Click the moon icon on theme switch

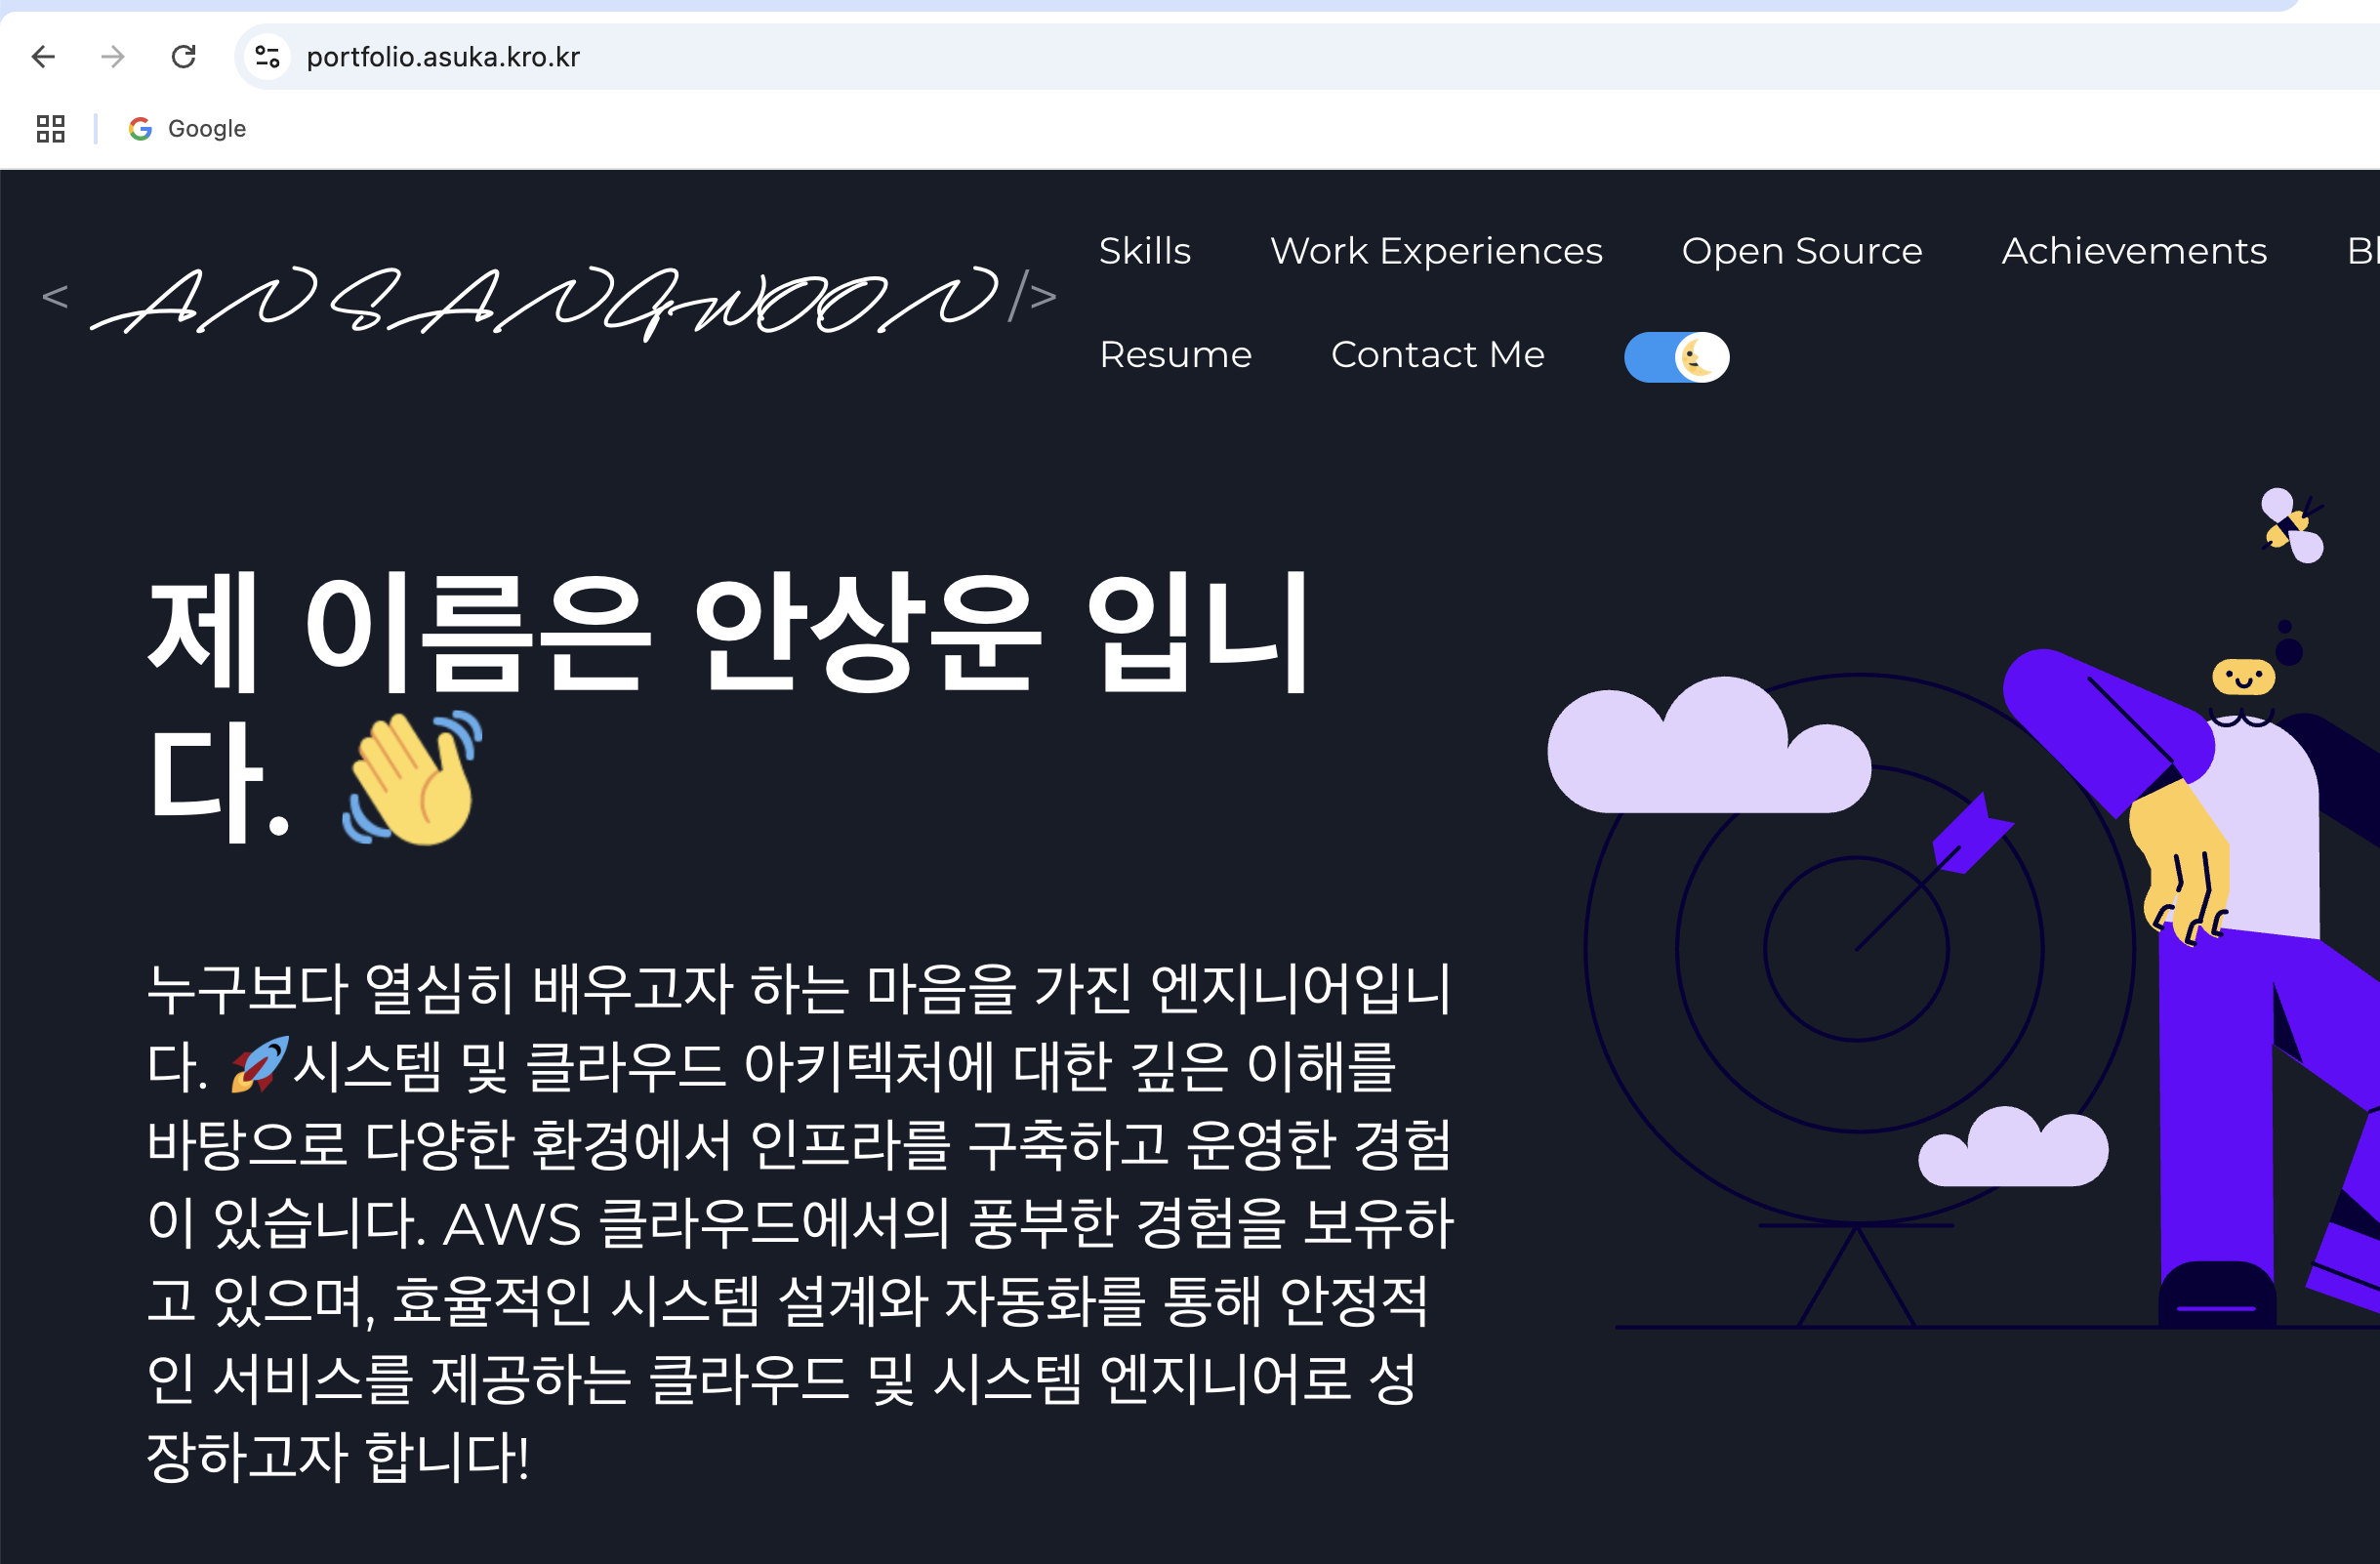coord(1700,357)
